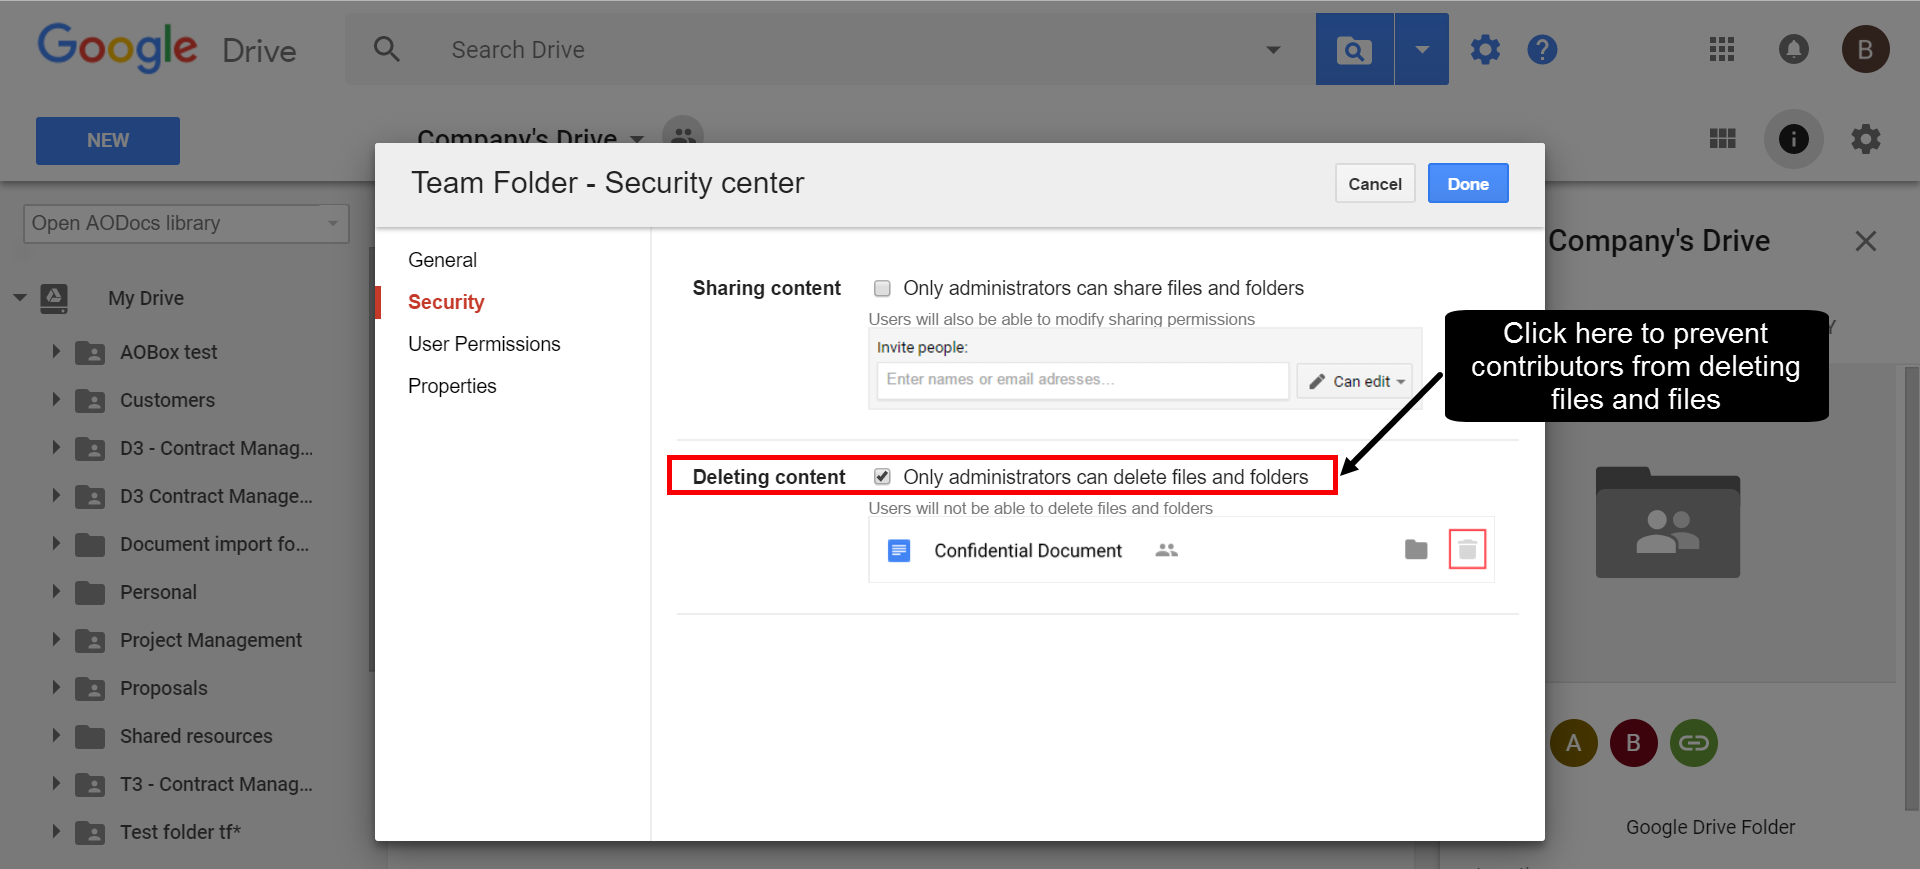Click the My Drive drive icon
The height and width of the screenshot is (869, 1920).
point(54,298)
